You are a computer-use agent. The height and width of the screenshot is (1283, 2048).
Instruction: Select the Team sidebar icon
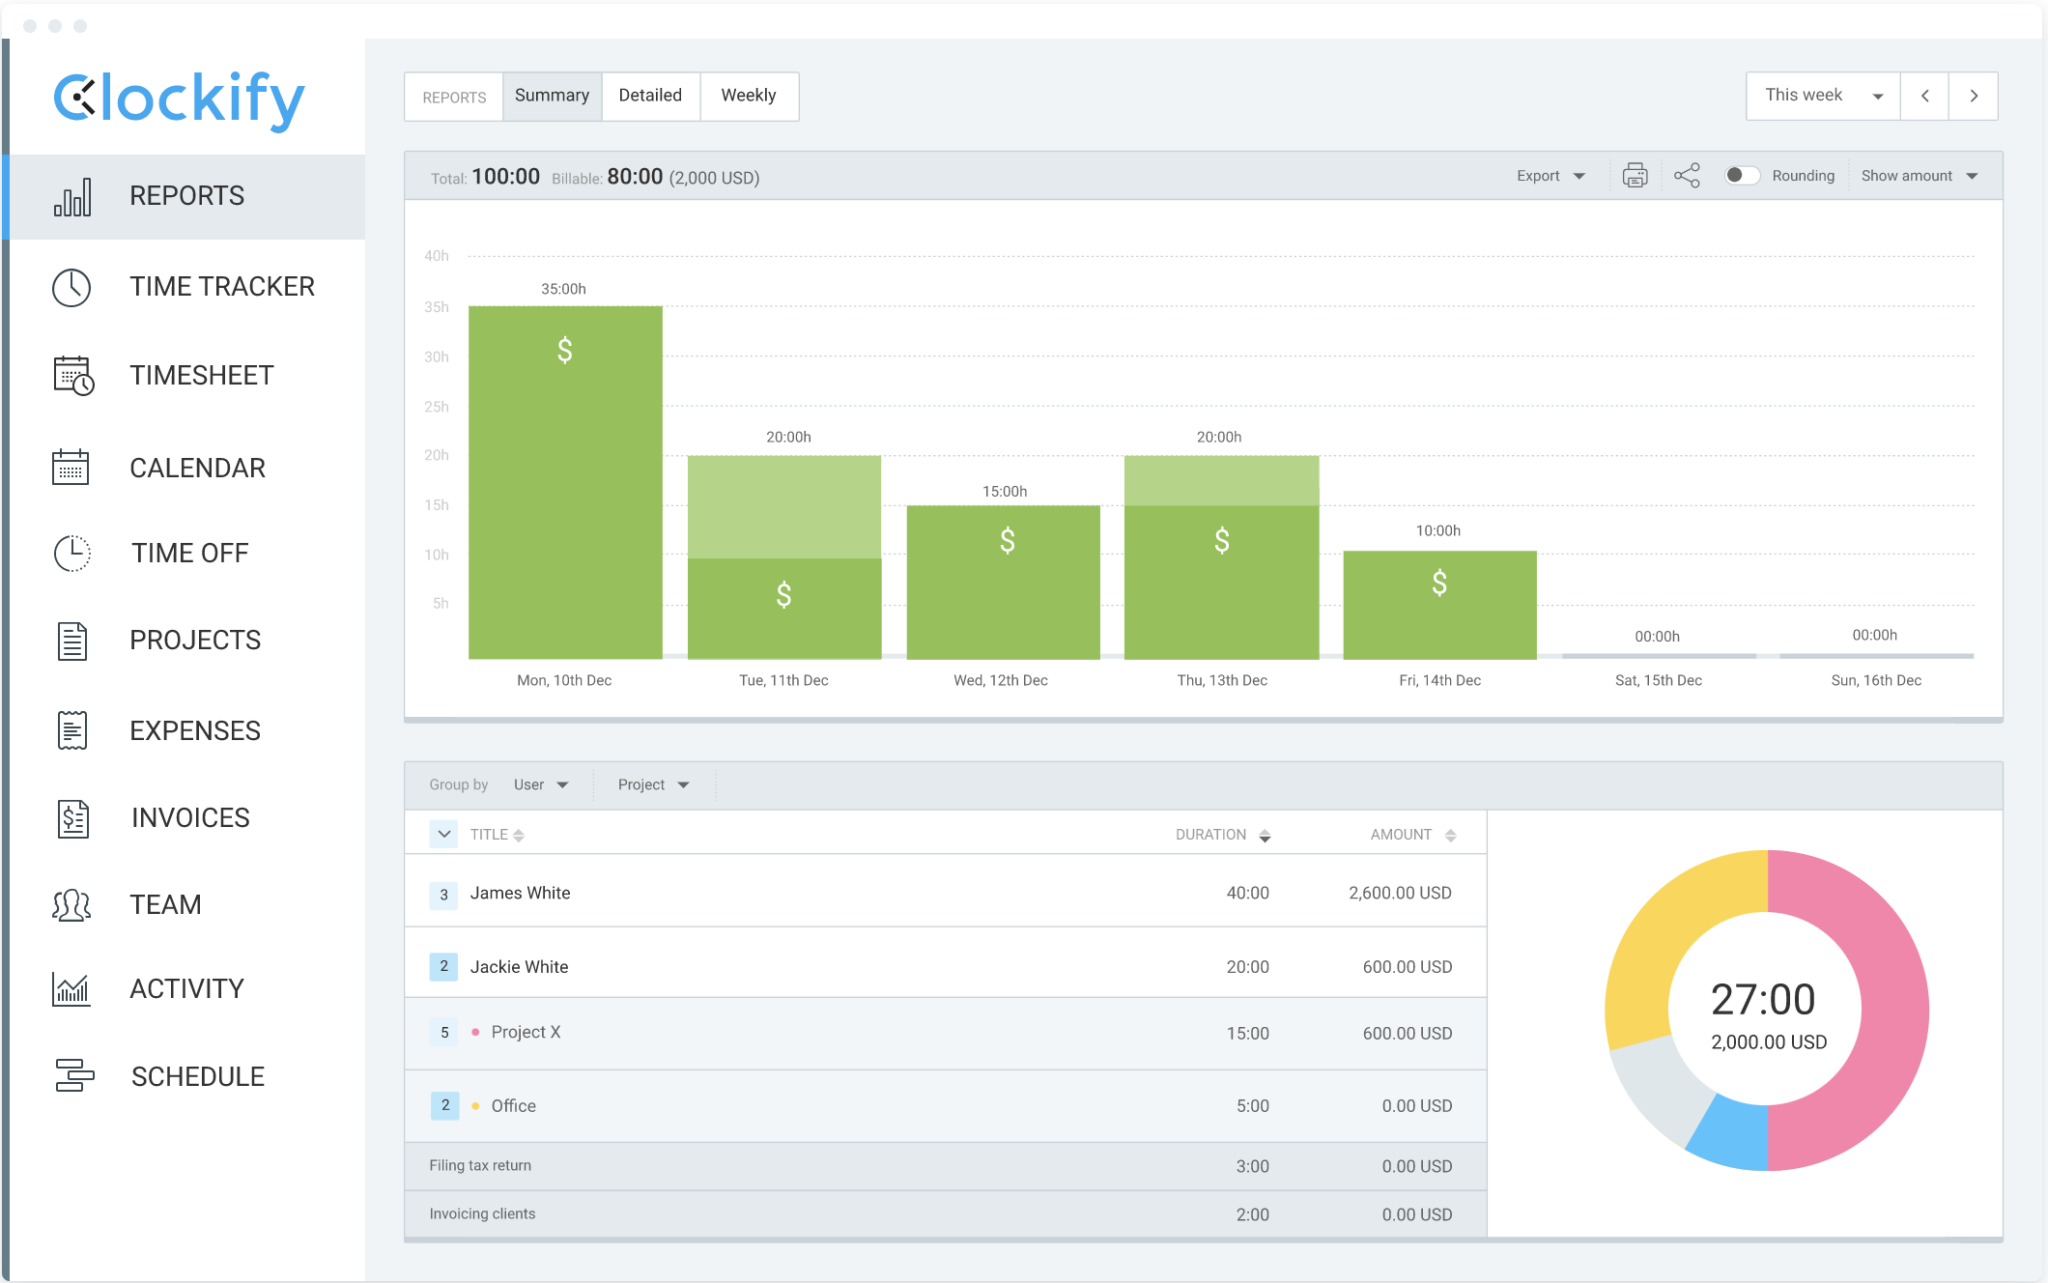tap(70, 904)
